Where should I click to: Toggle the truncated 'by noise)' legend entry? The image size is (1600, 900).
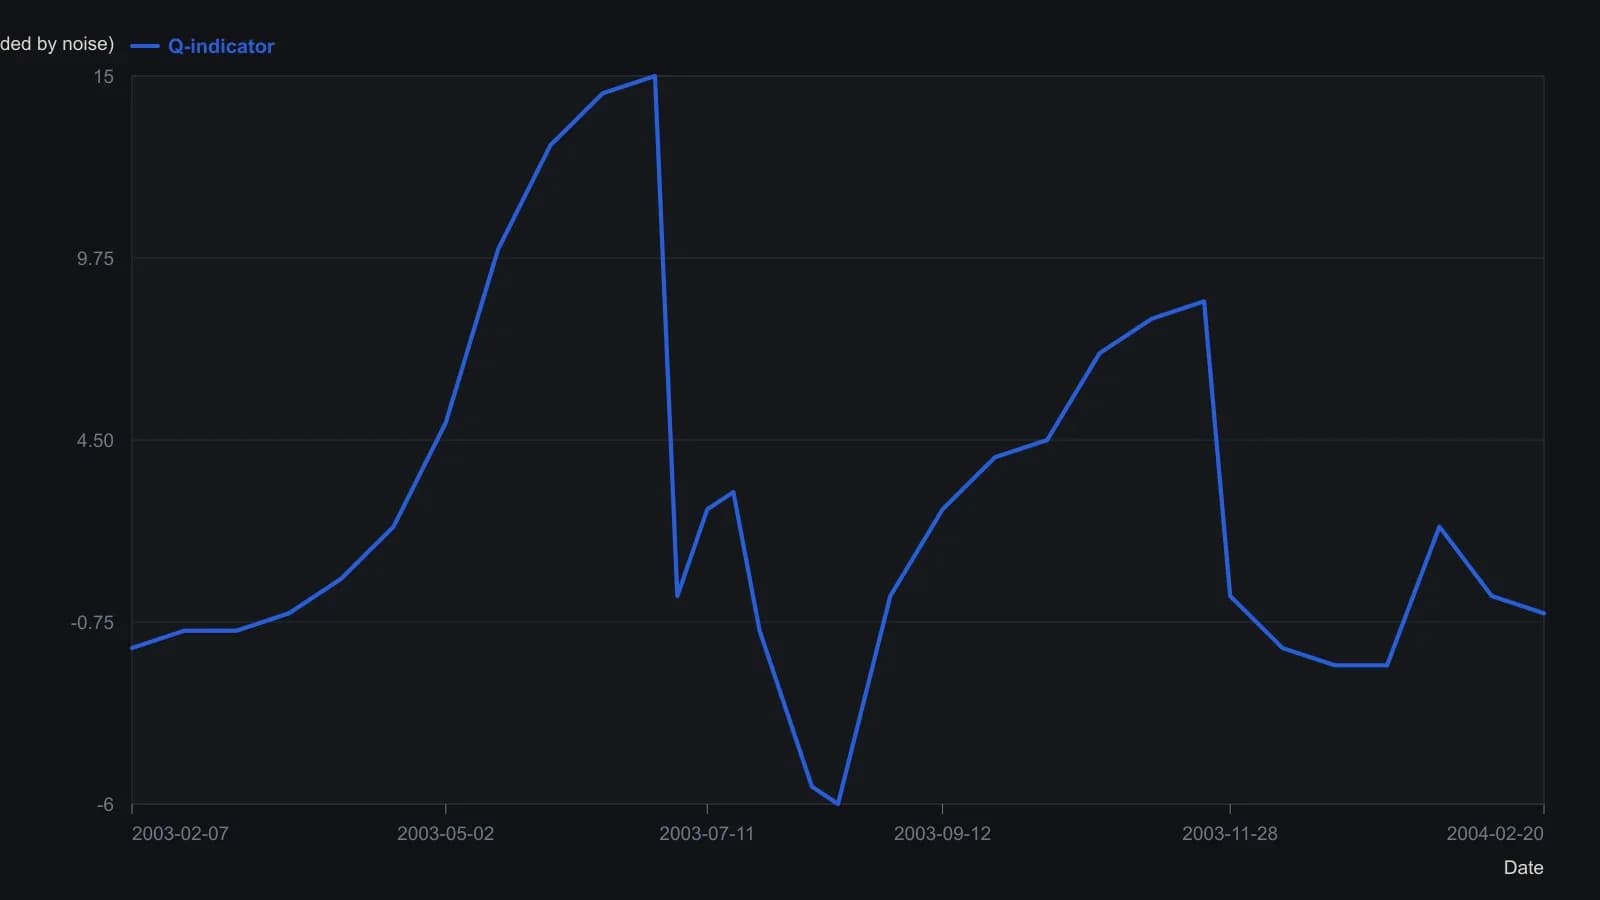pyautogui.click(x=57, y=44)
